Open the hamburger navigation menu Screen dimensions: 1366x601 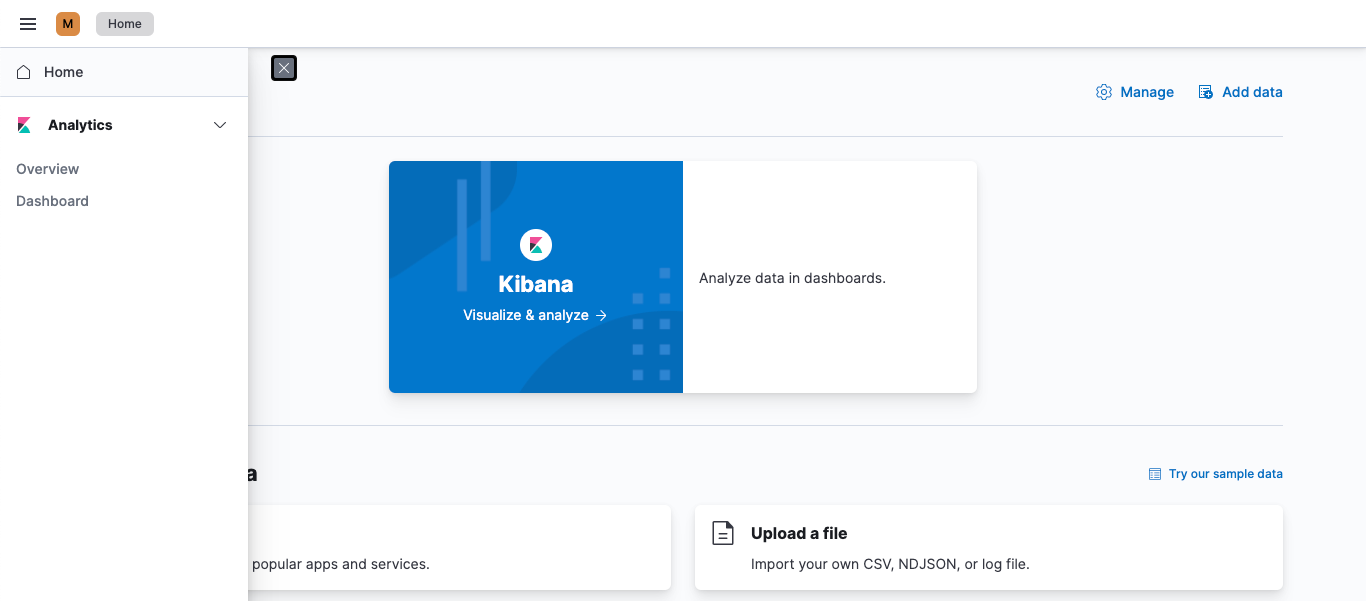point(27,23)
